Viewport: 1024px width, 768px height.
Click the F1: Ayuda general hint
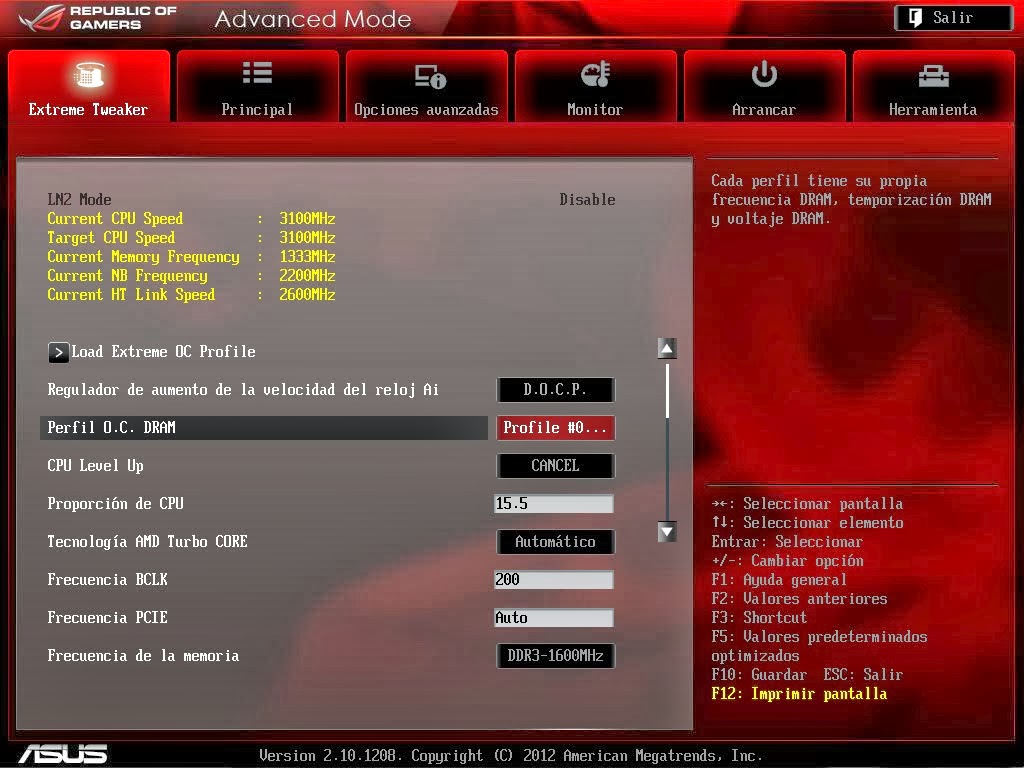(x=779, y=579)
